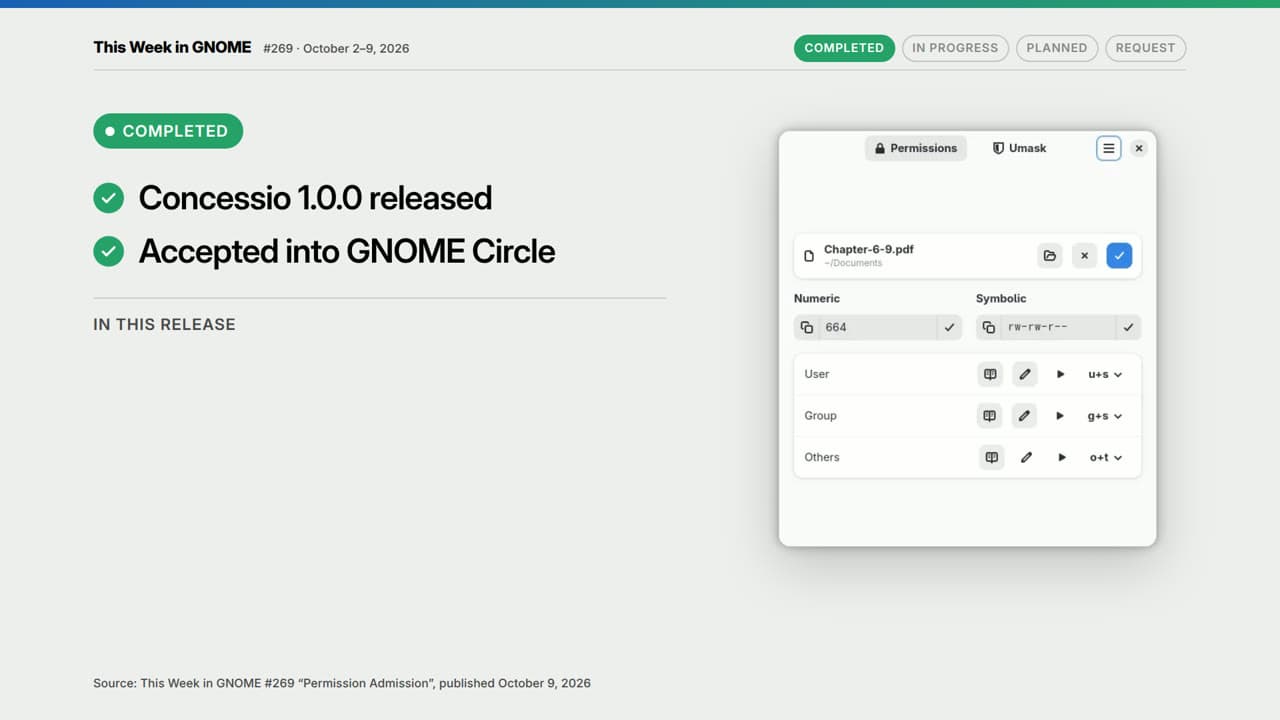Click the This Week in GNOME title
1280x720 pixels.
172,47
